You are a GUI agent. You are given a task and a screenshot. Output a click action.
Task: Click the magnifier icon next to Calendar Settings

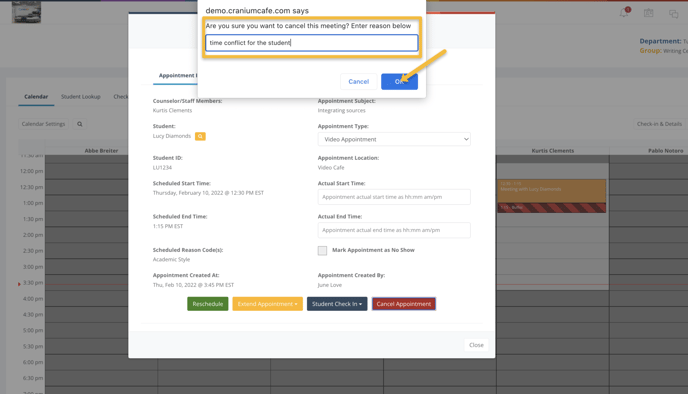[80, 124]
